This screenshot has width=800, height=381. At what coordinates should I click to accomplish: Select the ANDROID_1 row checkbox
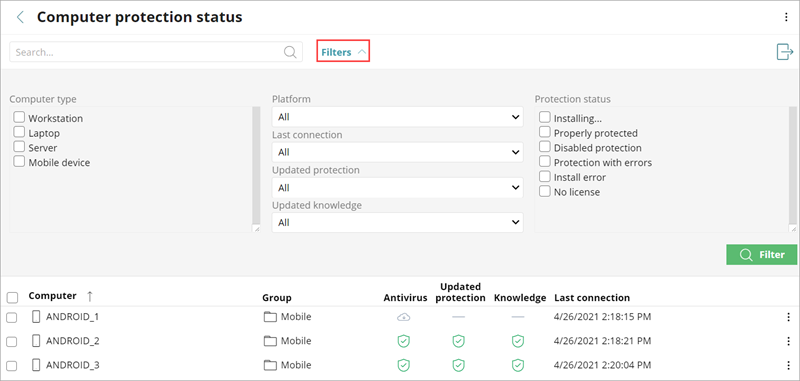(11, 318)
